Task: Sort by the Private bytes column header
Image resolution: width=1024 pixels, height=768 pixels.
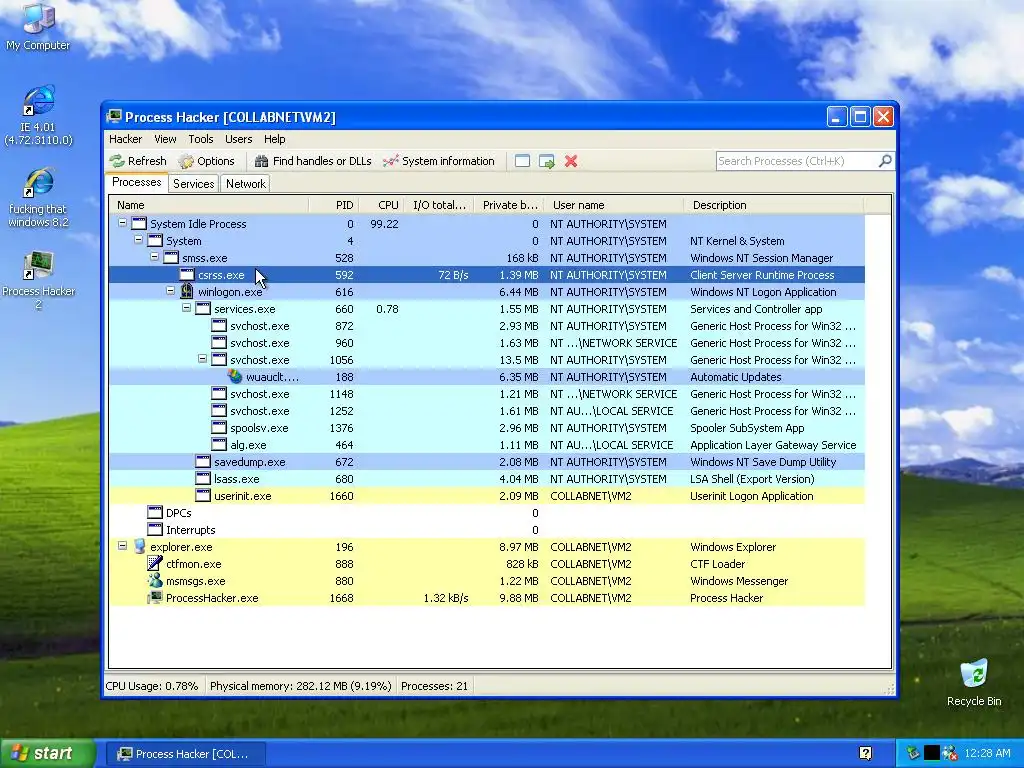Action: (x=509, y=205)
